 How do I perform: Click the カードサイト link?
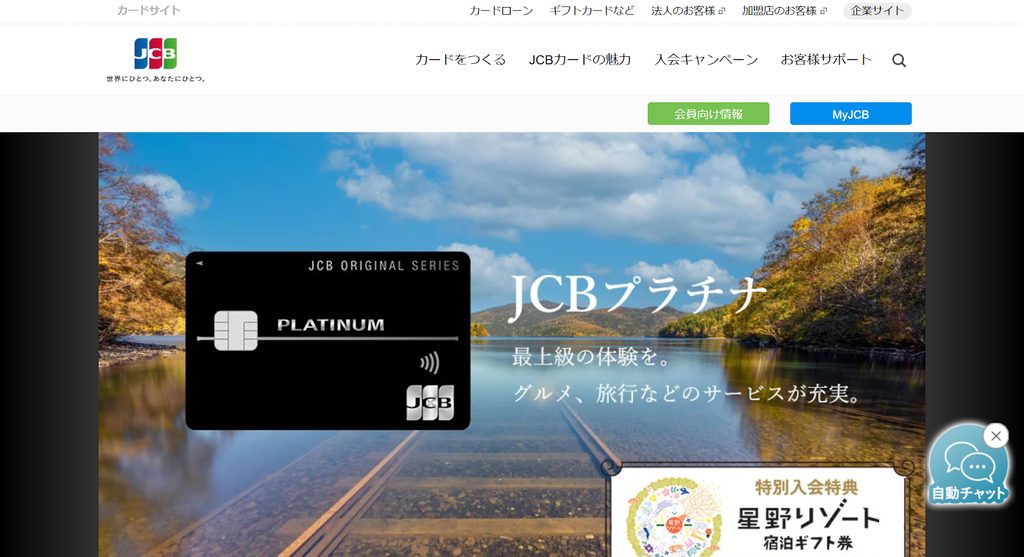tap(148, 10)
